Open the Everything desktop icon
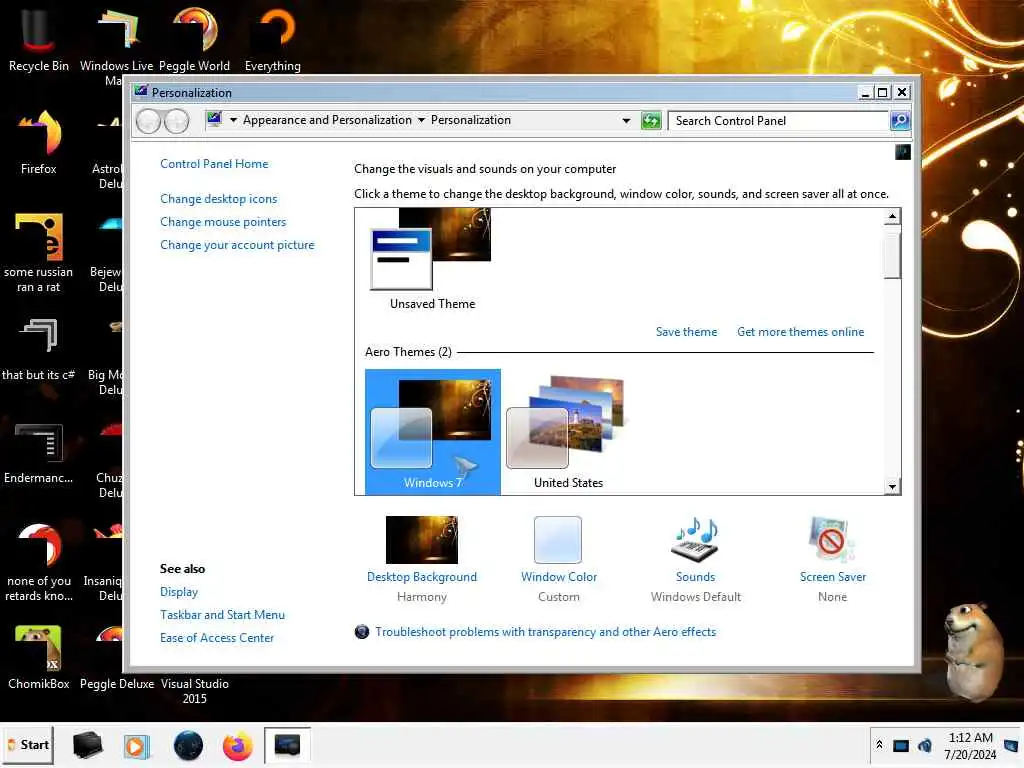 click(272, 38)
